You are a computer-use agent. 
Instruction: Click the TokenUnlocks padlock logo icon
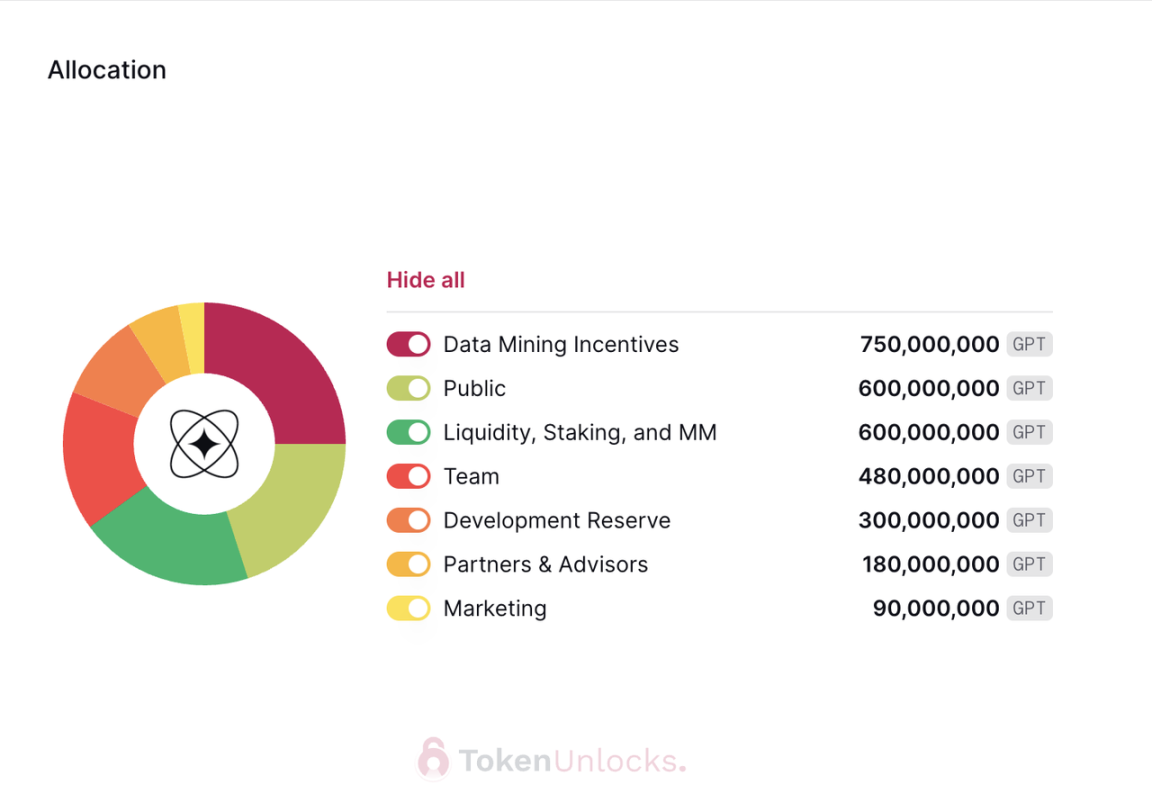pos(433,760)
